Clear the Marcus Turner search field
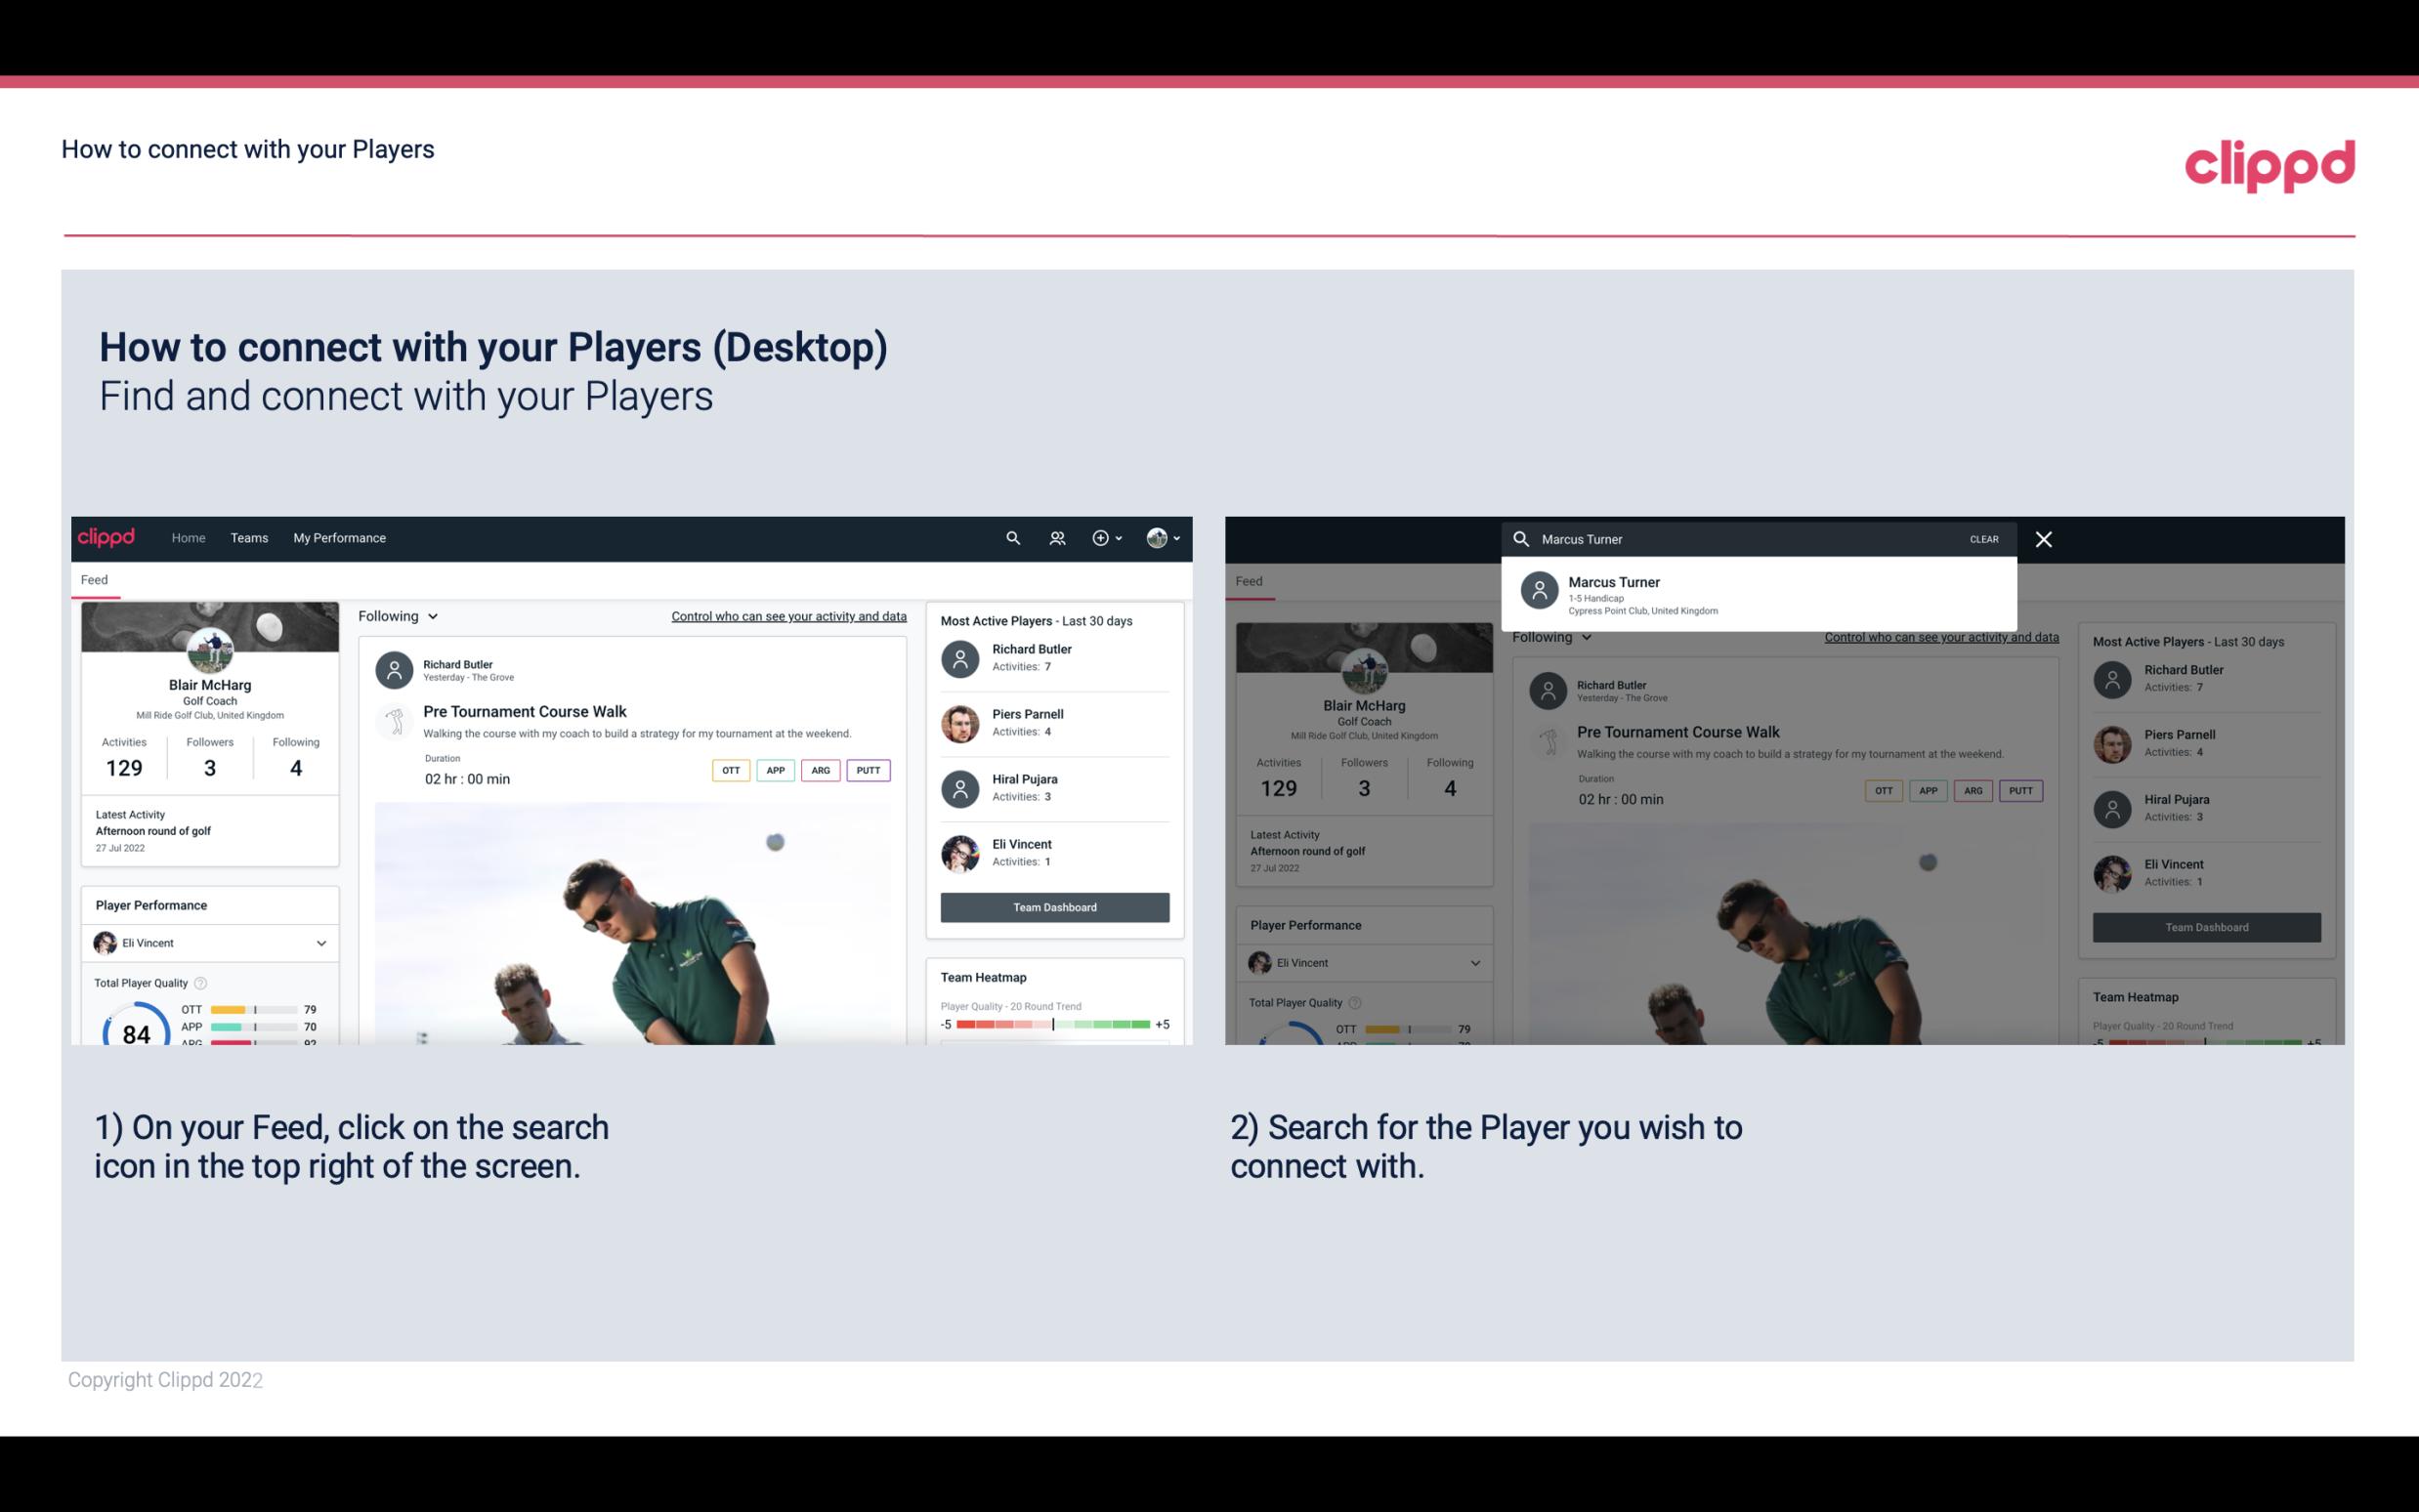The width and height of the screenshot is (2419, 1512). tap(1982, 538)
